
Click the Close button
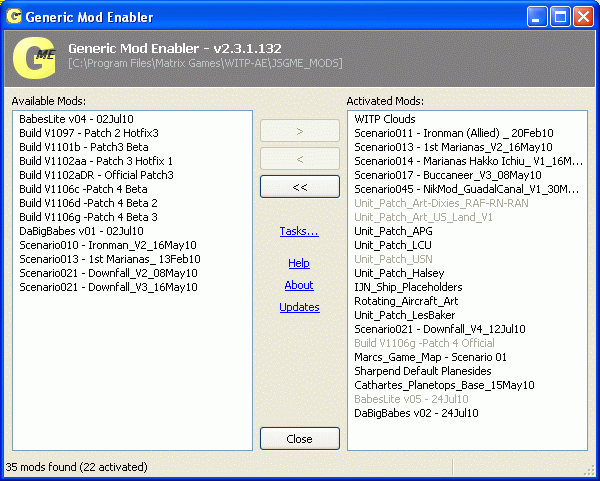point(300,439)
